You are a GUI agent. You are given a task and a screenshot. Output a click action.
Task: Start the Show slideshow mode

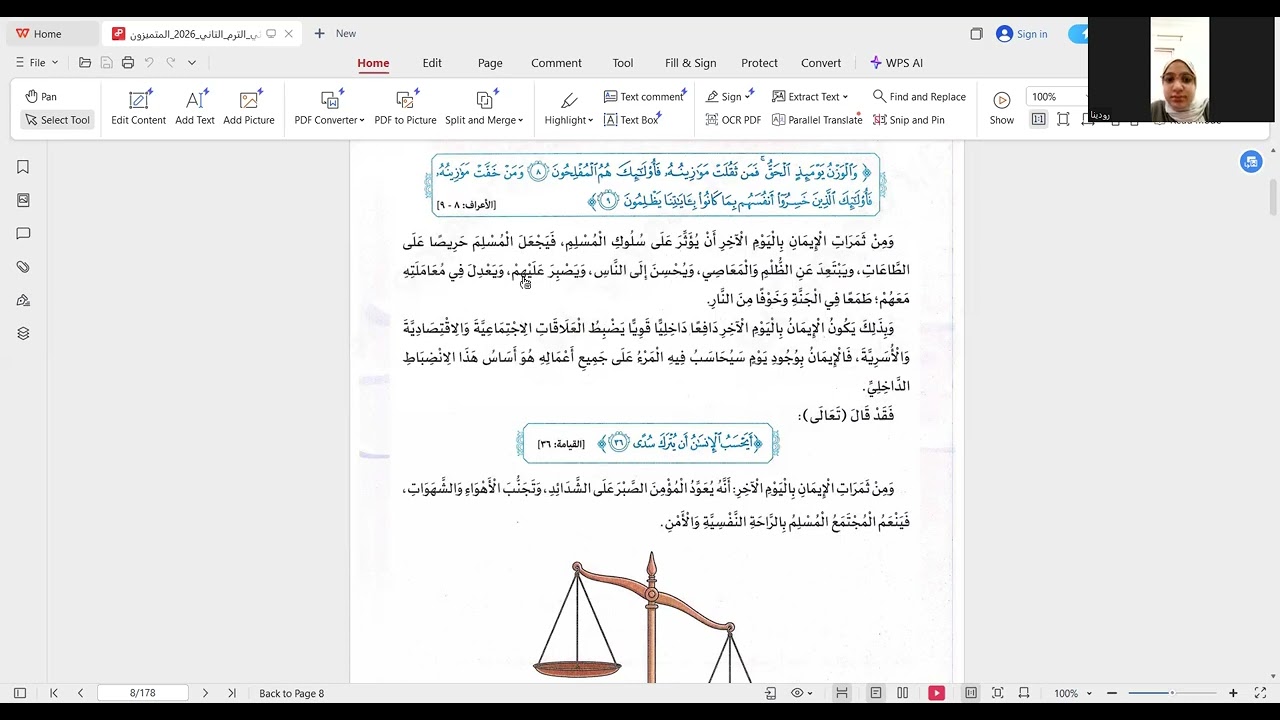coord(1002,108)
